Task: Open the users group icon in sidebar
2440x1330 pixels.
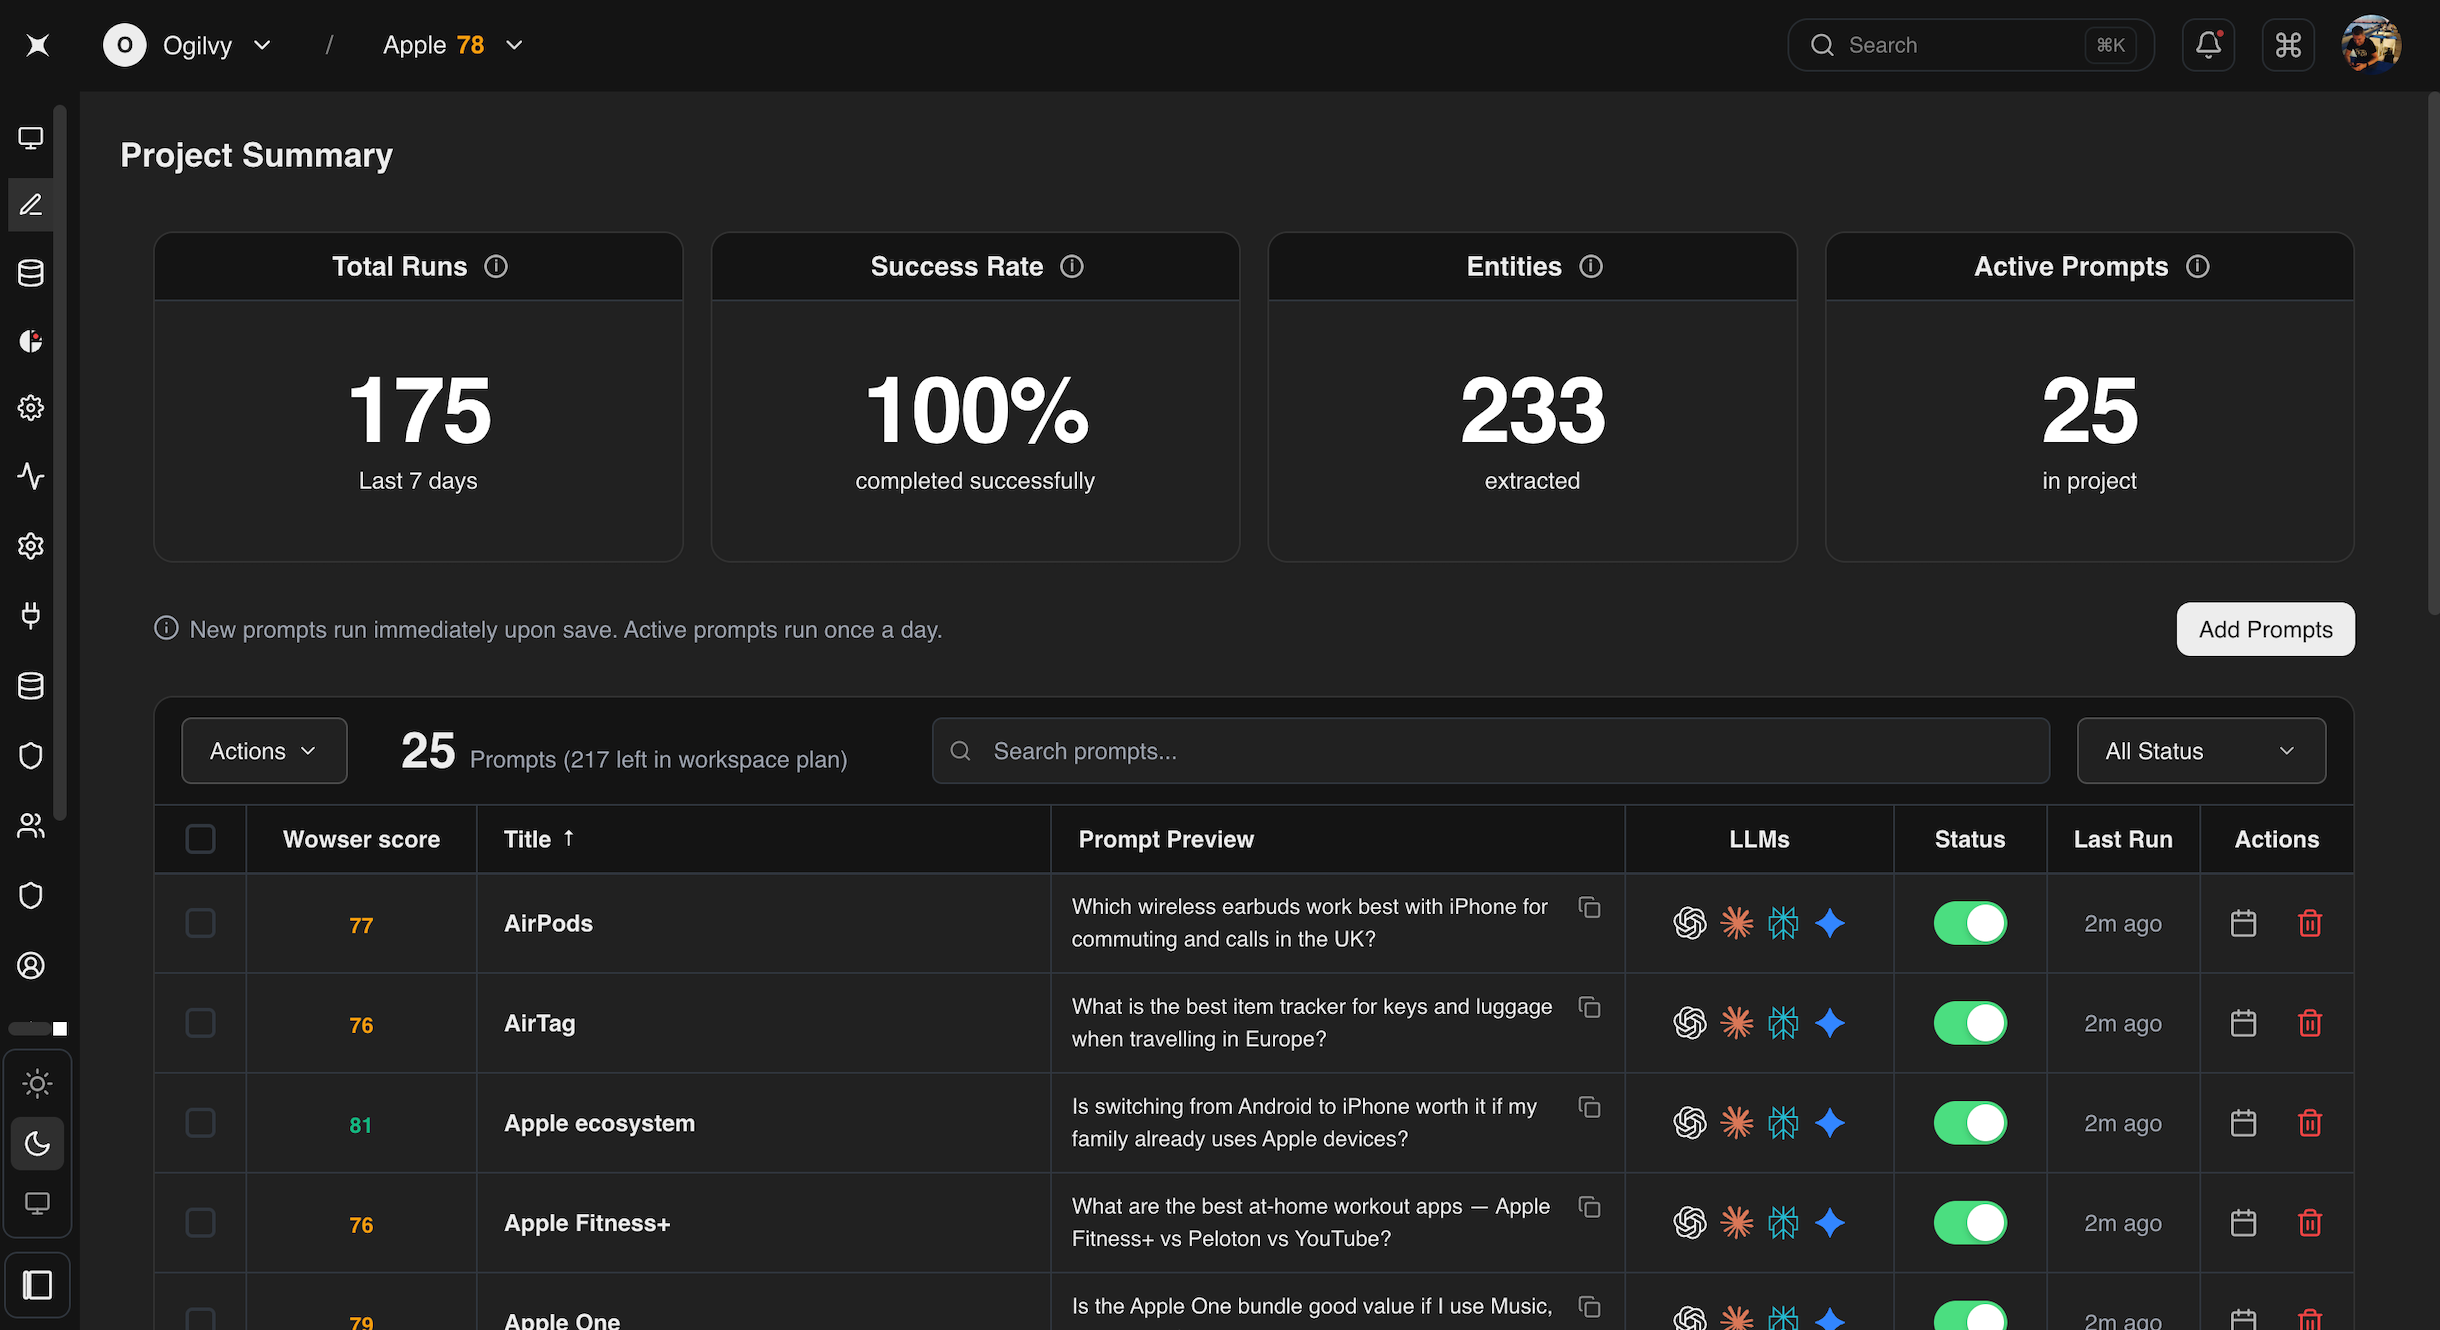Action: (31, 825)
